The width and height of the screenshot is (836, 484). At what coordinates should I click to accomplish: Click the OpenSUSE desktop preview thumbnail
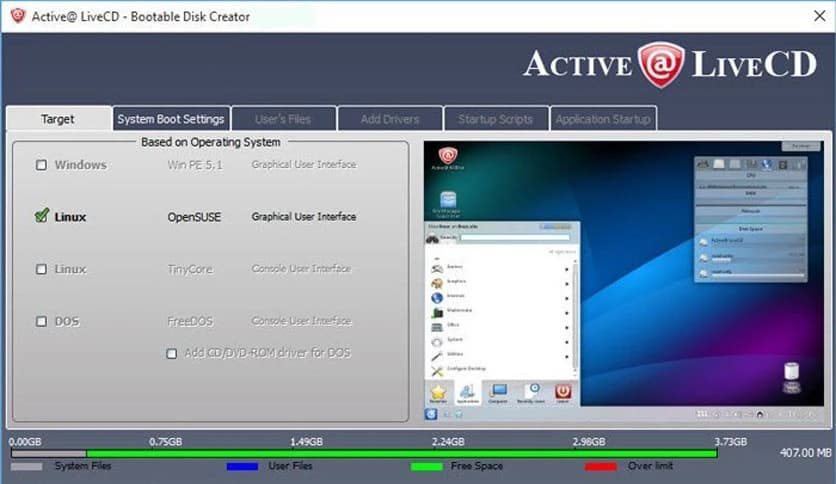624,281
